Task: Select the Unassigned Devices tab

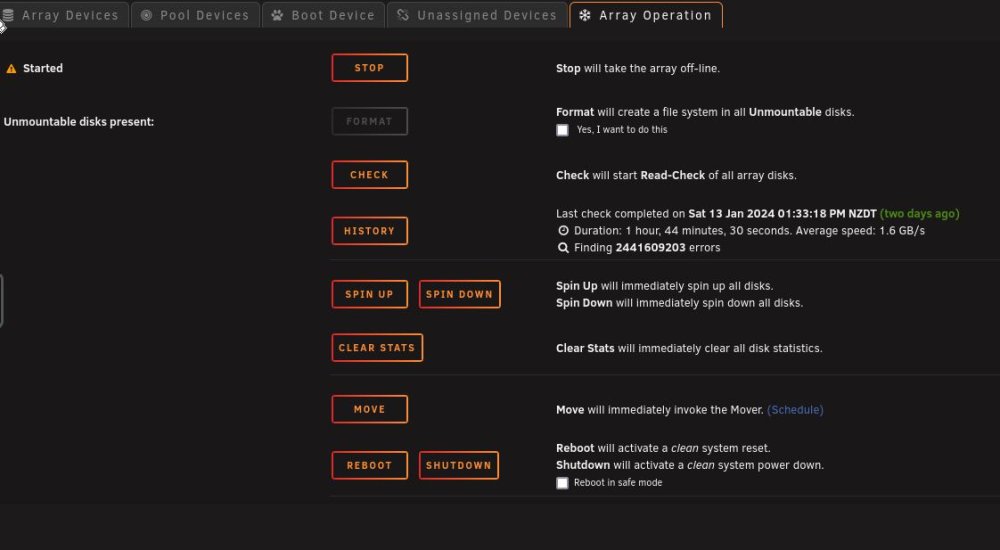Action: click(x=477, y=15)
